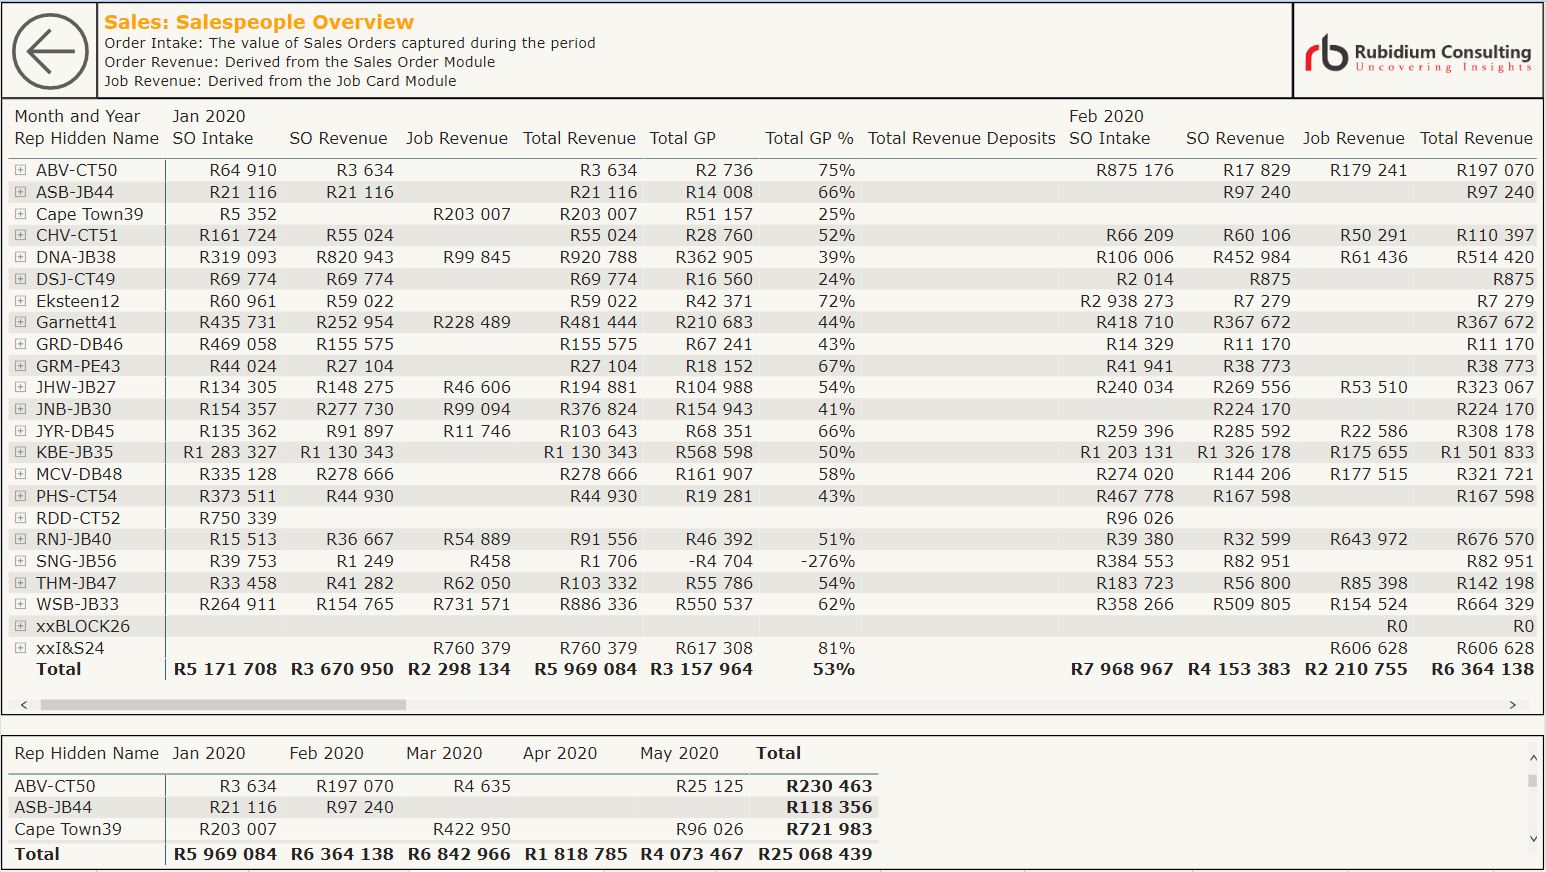Expand the DNA-JB38 salesperson row
Image resolution: width=1546 pixels, height=872 pixels.
(20, 257)
